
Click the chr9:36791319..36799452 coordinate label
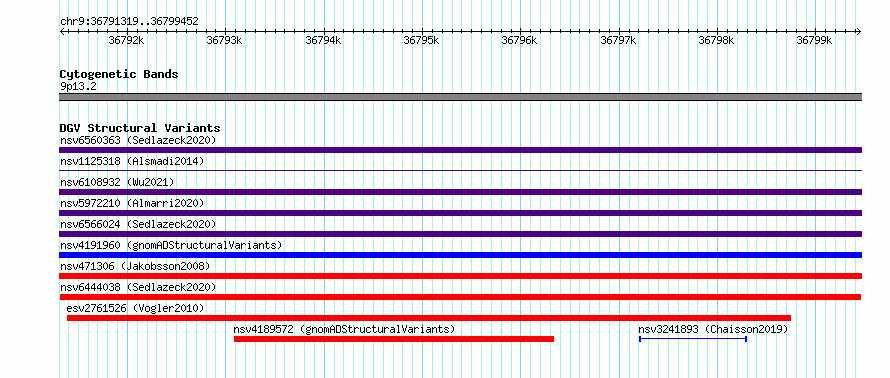coord(129,22)
